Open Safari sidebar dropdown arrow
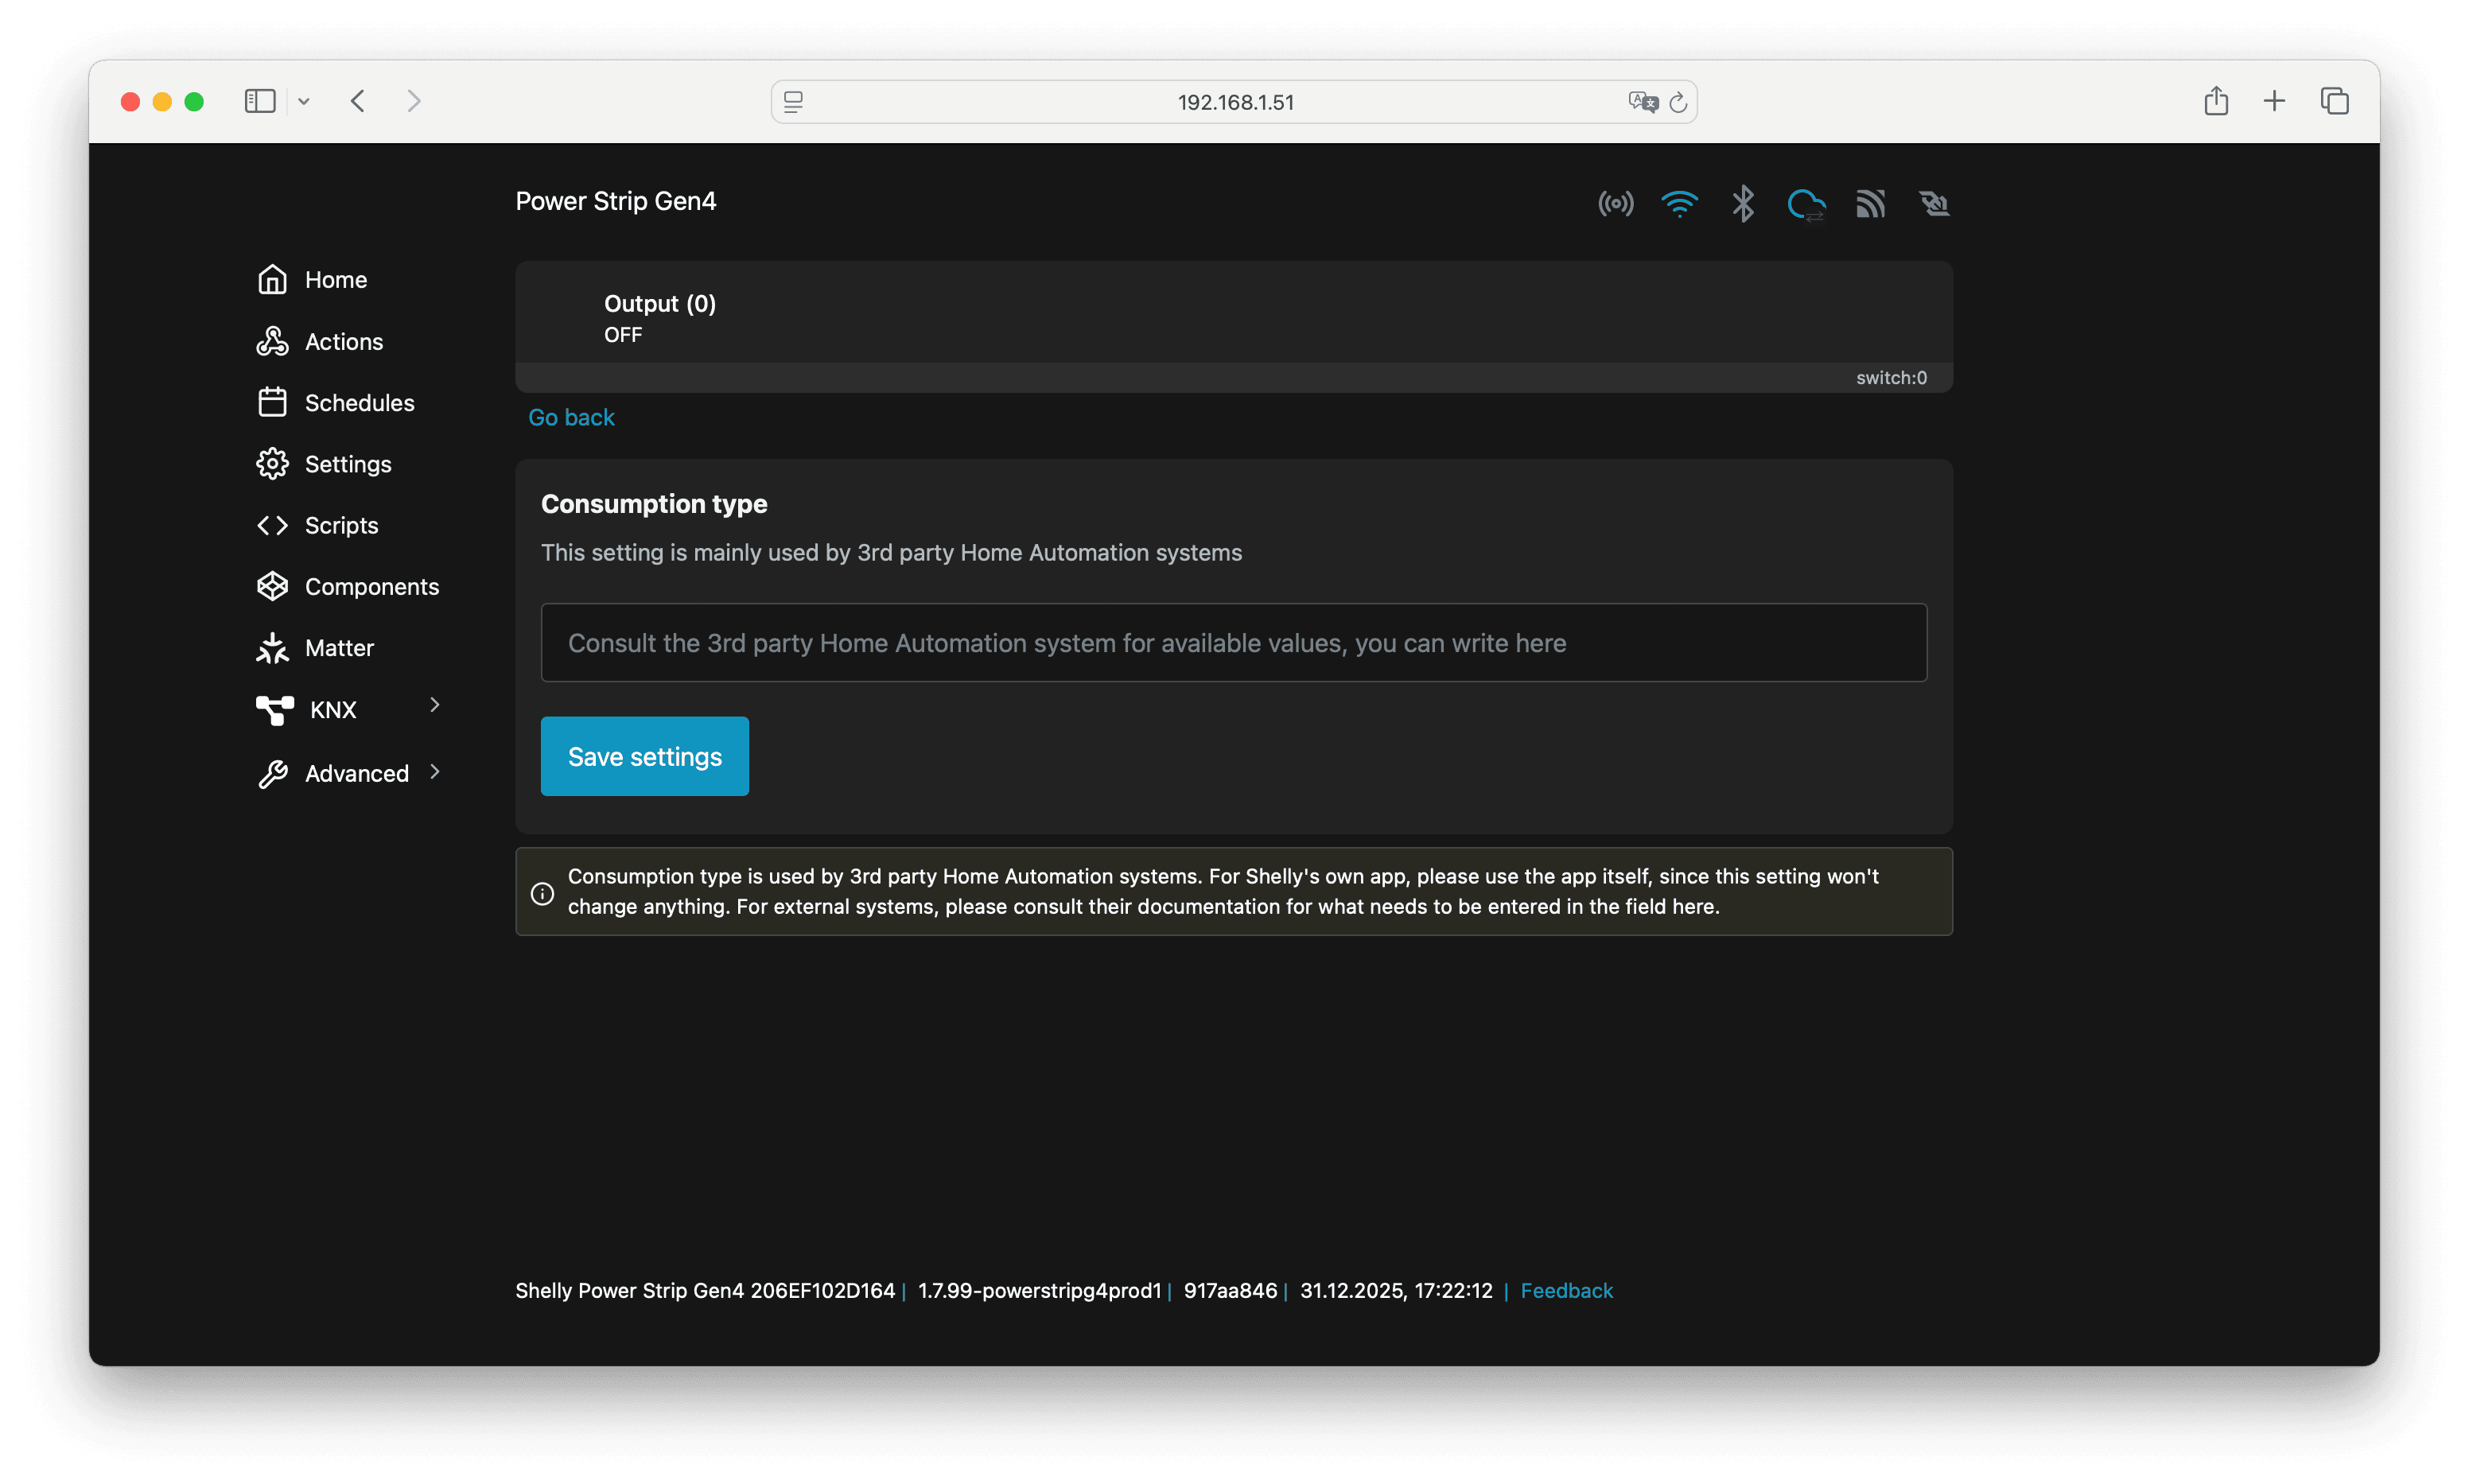The image size is (2469, 1484). [x=304, y=101]
